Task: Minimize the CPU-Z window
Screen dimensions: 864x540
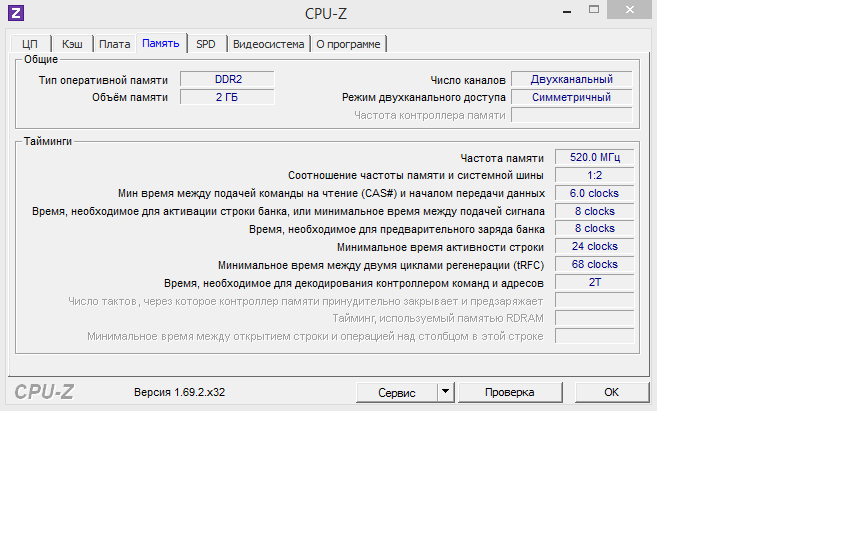Action: (567, 10)
